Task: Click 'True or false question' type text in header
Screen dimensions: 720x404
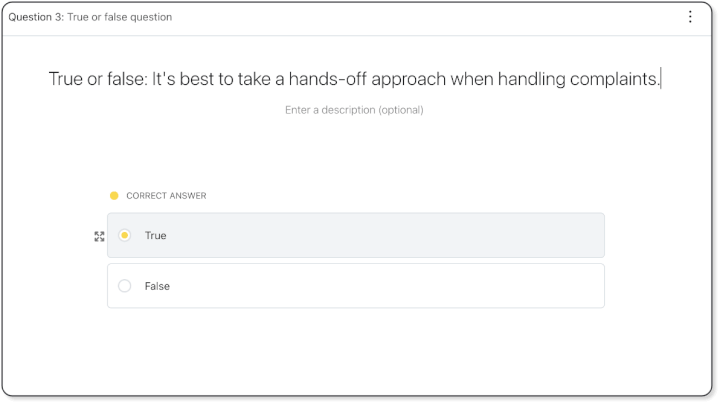Action: (120, 17)
